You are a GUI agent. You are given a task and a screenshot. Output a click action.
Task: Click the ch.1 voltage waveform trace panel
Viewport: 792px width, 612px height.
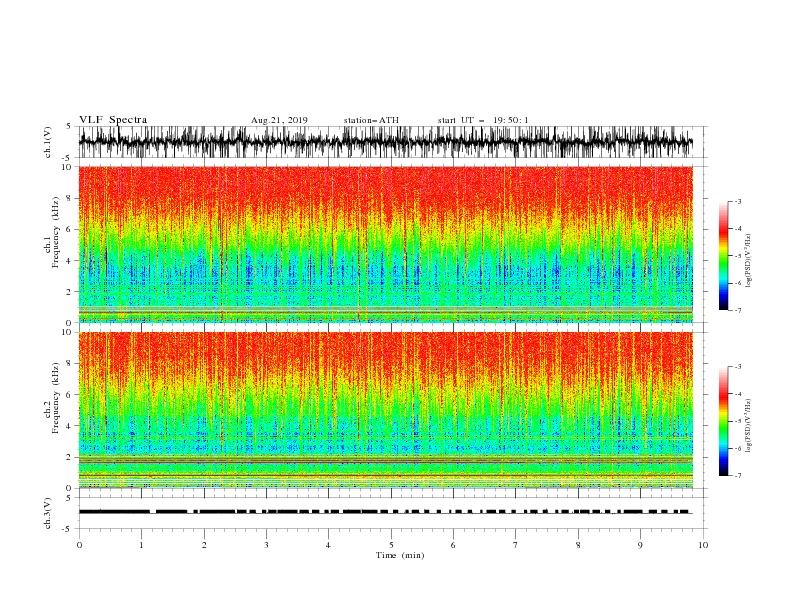(385, 142)
